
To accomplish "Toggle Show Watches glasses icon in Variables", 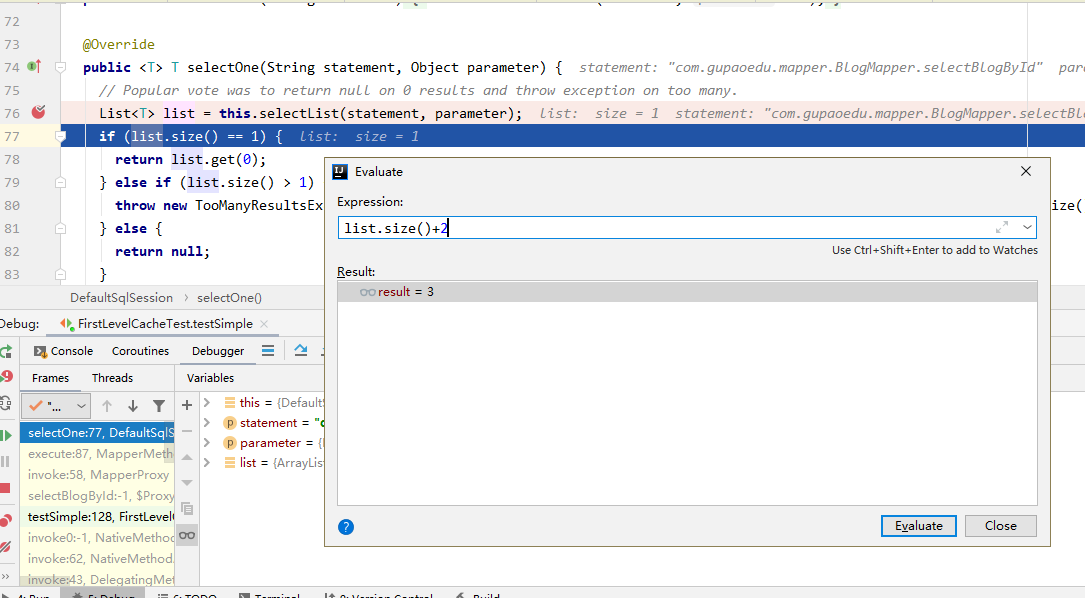I will (x=187, y=535).
